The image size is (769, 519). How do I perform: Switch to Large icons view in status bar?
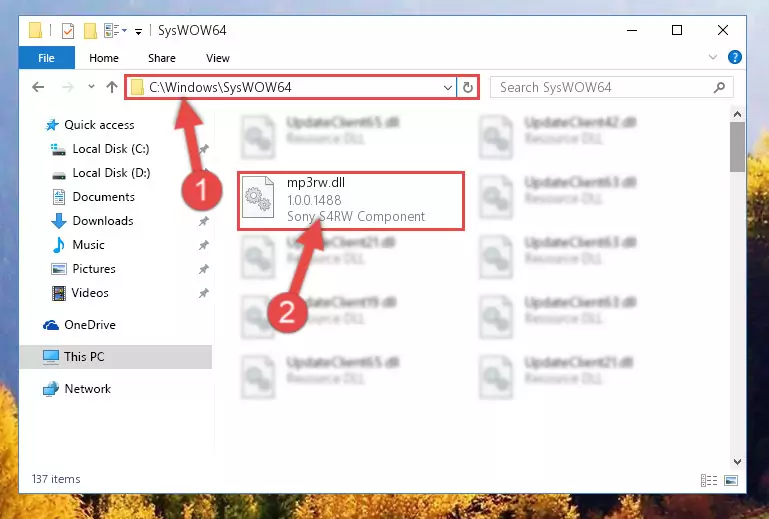(x=731, y=480)
